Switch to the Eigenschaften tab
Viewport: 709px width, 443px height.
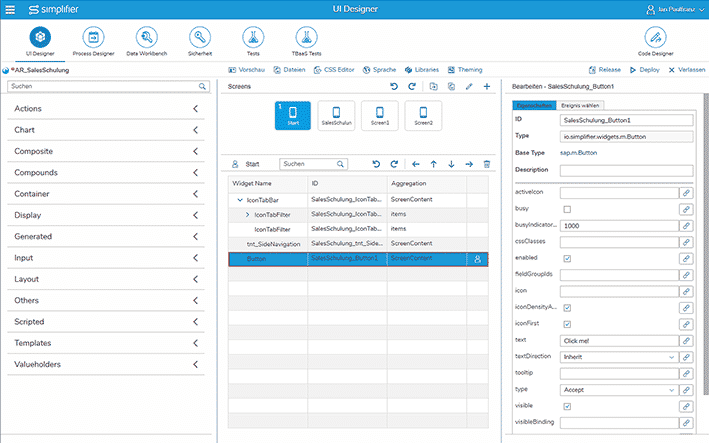(x=534, y=105)
